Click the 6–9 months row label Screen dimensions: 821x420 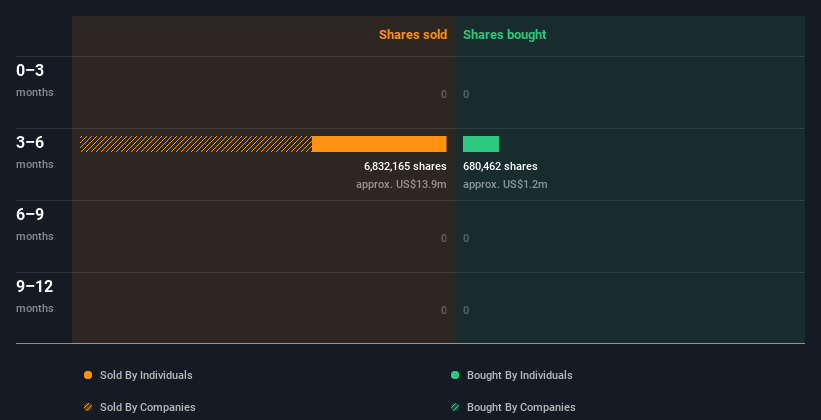tap(35, 225)
